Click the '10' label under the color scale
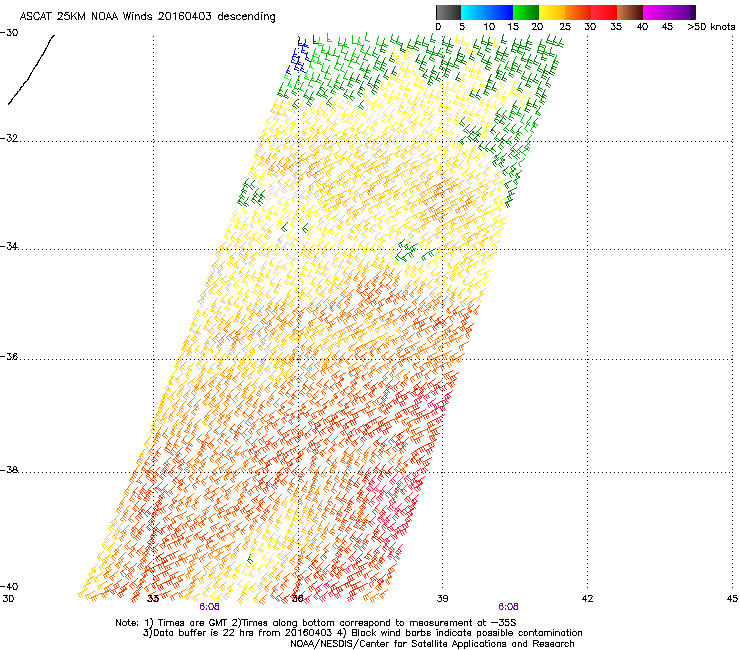This screenshot has height=650, width=740. click(489, 27)
